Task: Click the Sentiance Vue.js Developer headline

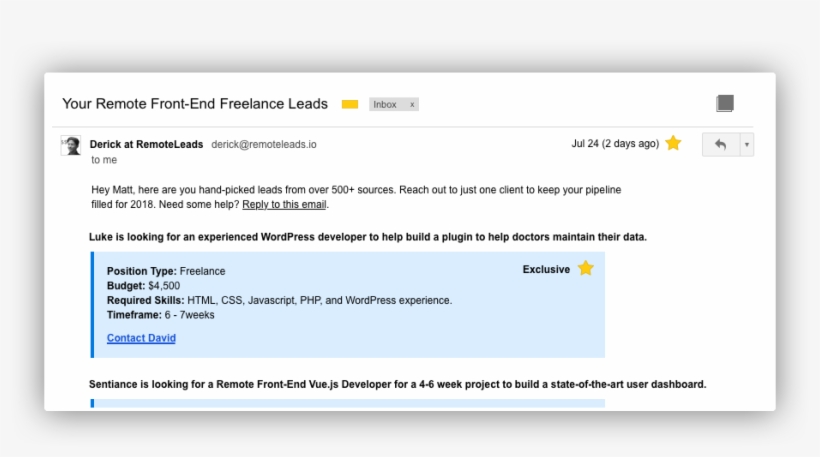Action: point(397,384)
